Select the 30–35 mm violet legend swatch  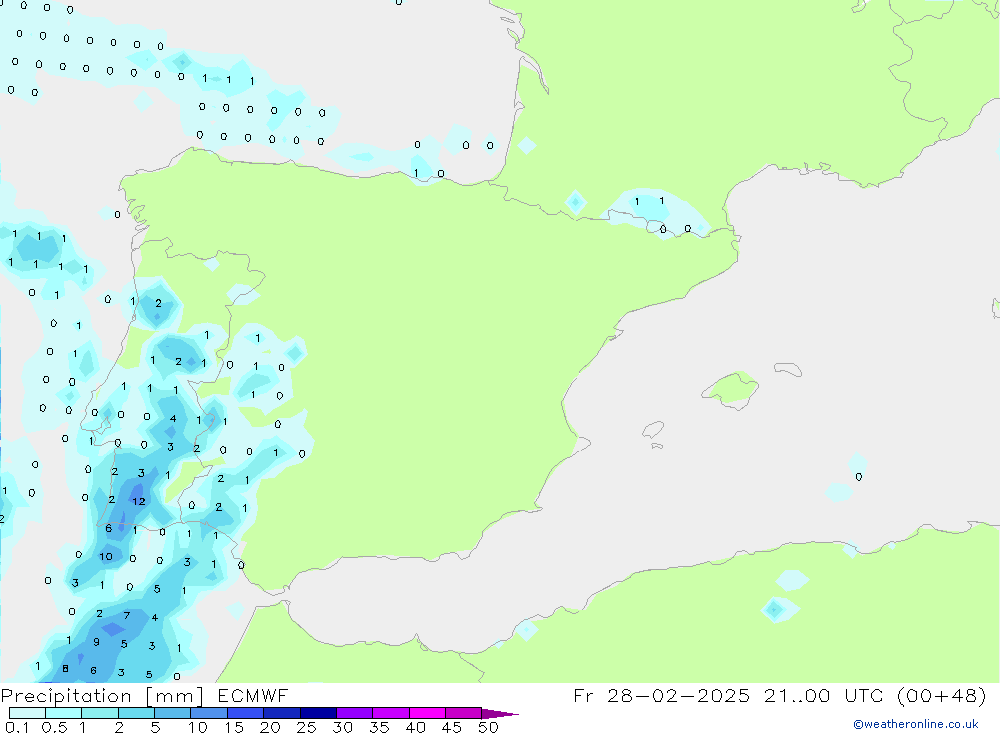point(355,713)
